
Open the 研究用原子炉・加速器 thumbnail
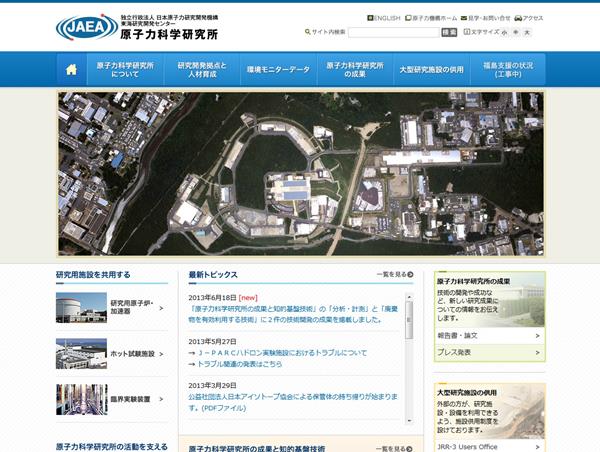point(81,308)
